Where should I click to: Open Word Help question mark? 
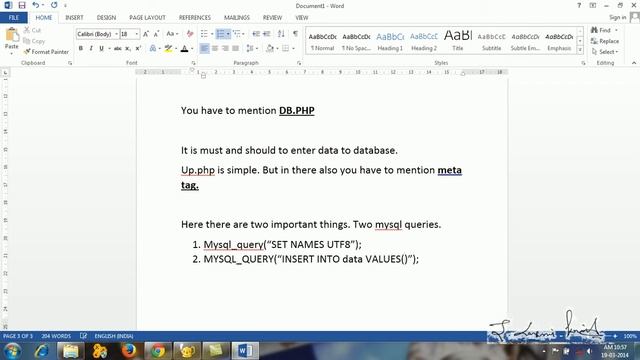(x=579, y=6)
